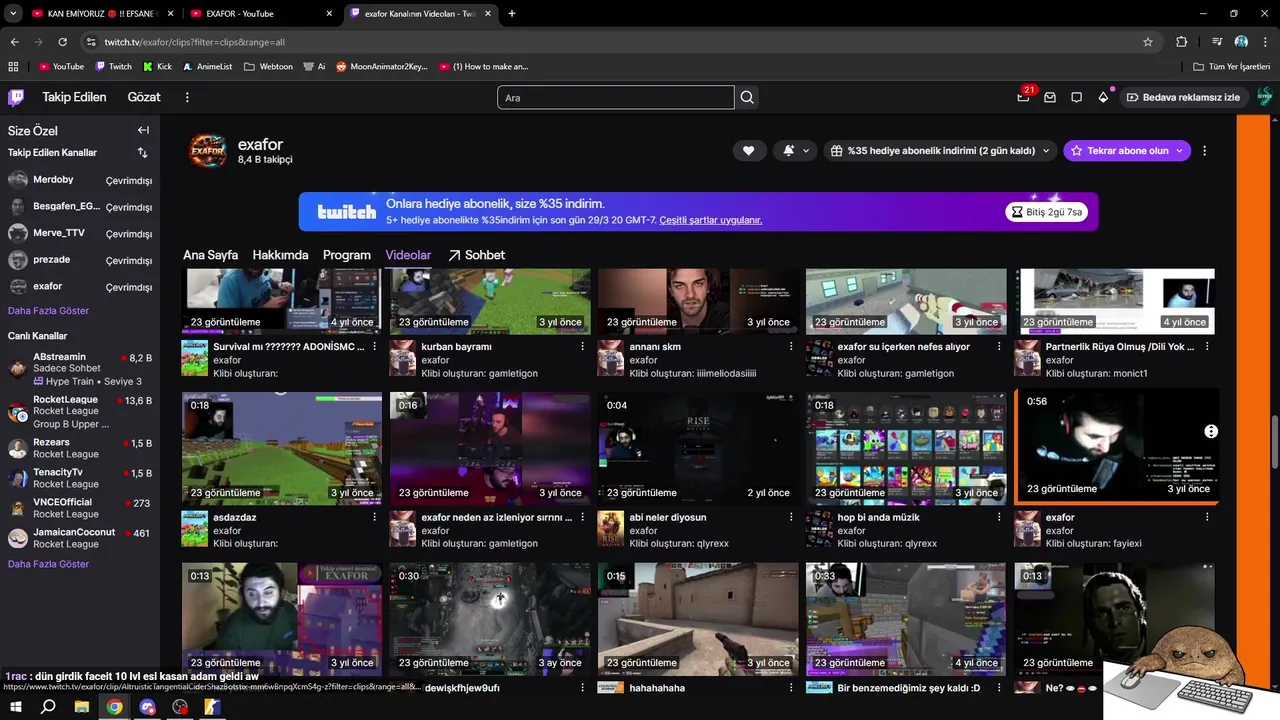The width and height of the screenshot is (1280, 720).
Task: Open File Explorer from taskbar
Action: [82, 707]
